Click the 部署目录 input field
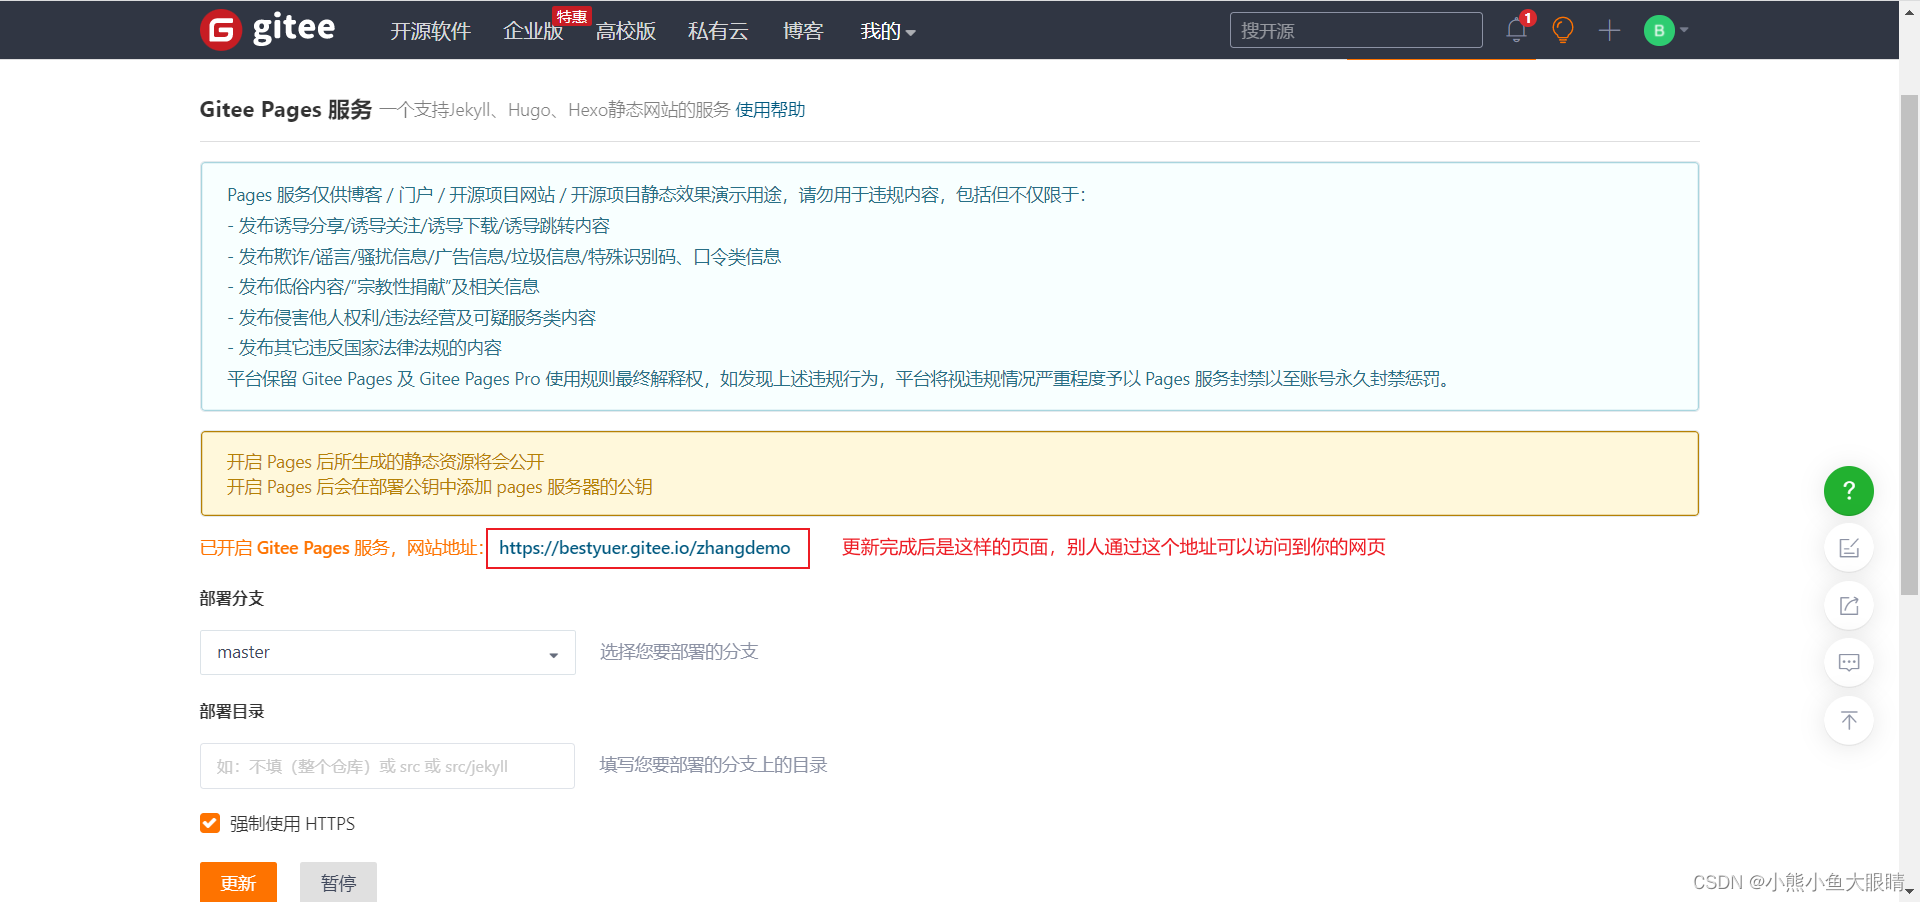1920x902 pixels. (387, 766)
